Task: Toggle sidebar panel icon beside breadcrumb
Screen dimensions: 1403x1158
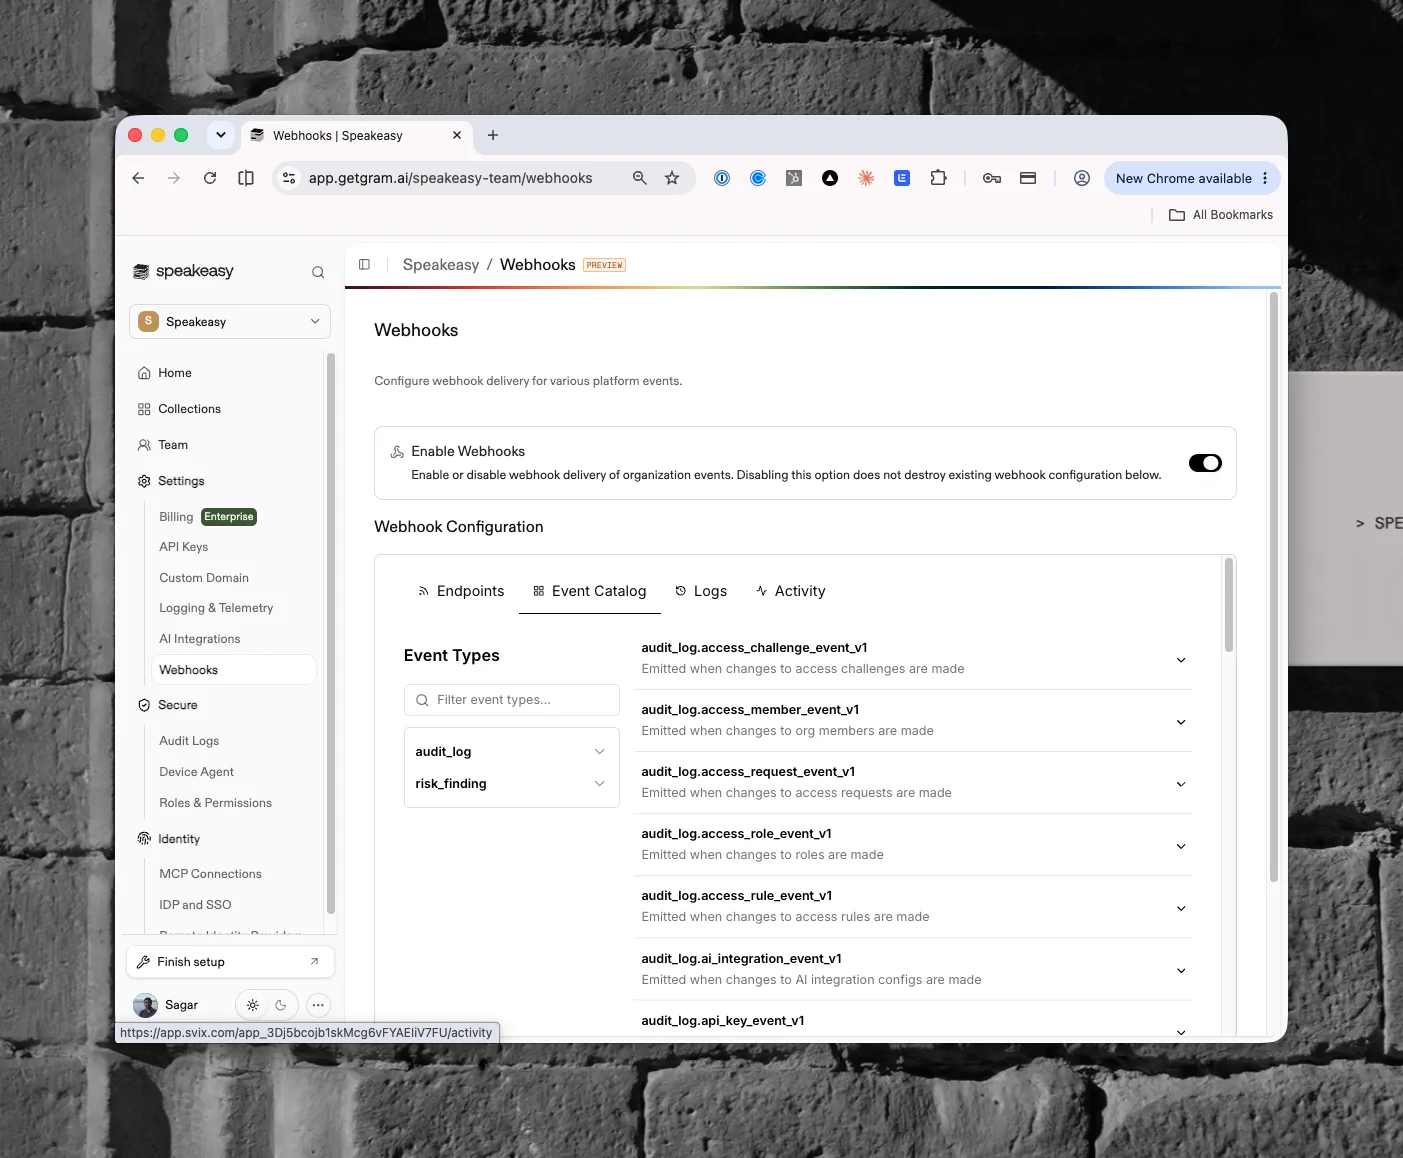Action: point(364,264)
